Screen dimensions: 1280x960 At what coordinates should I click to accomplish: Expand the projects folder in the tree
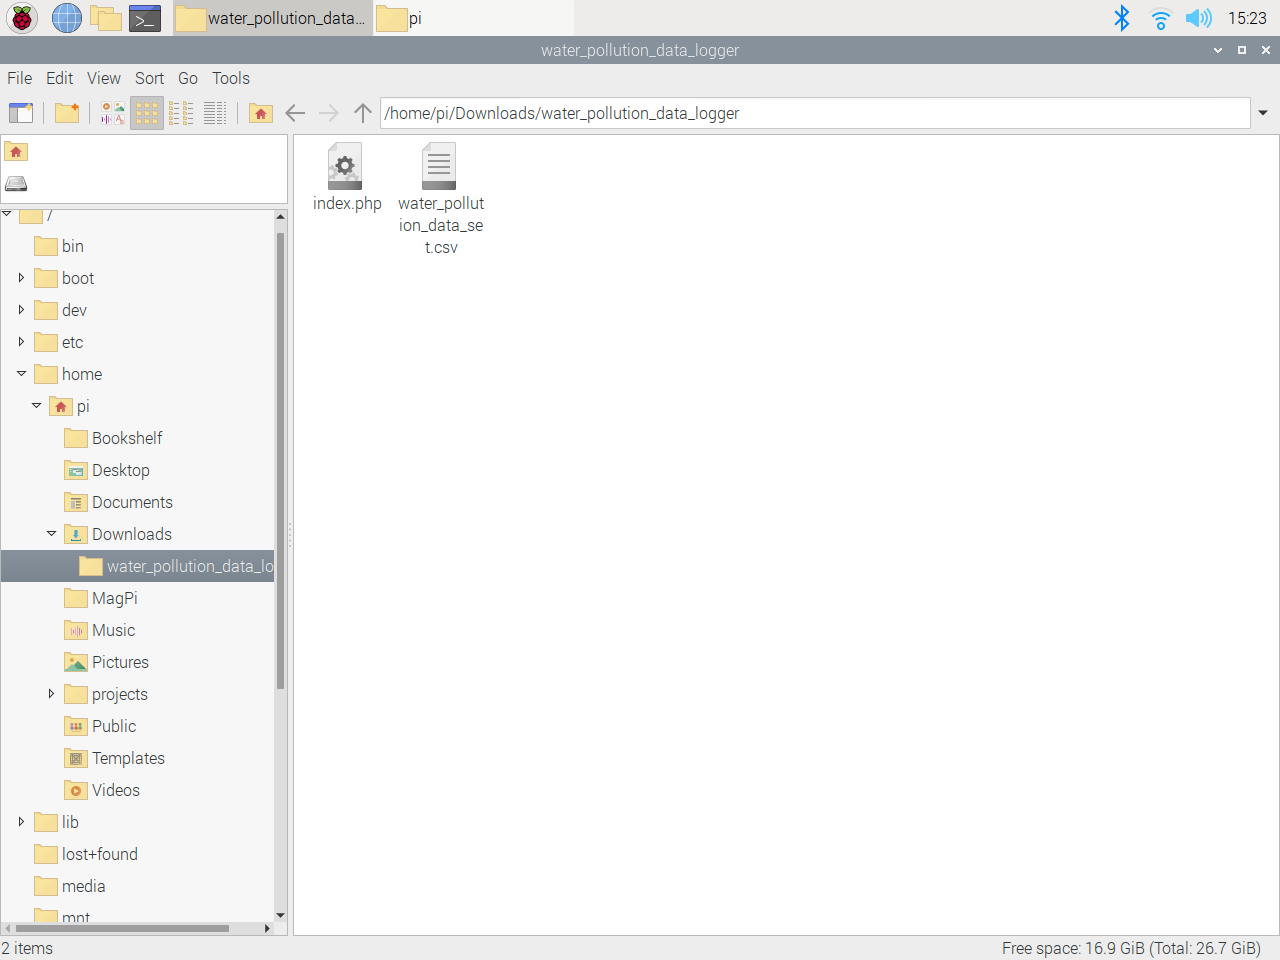pyautogui.click(x=52, y=694)
